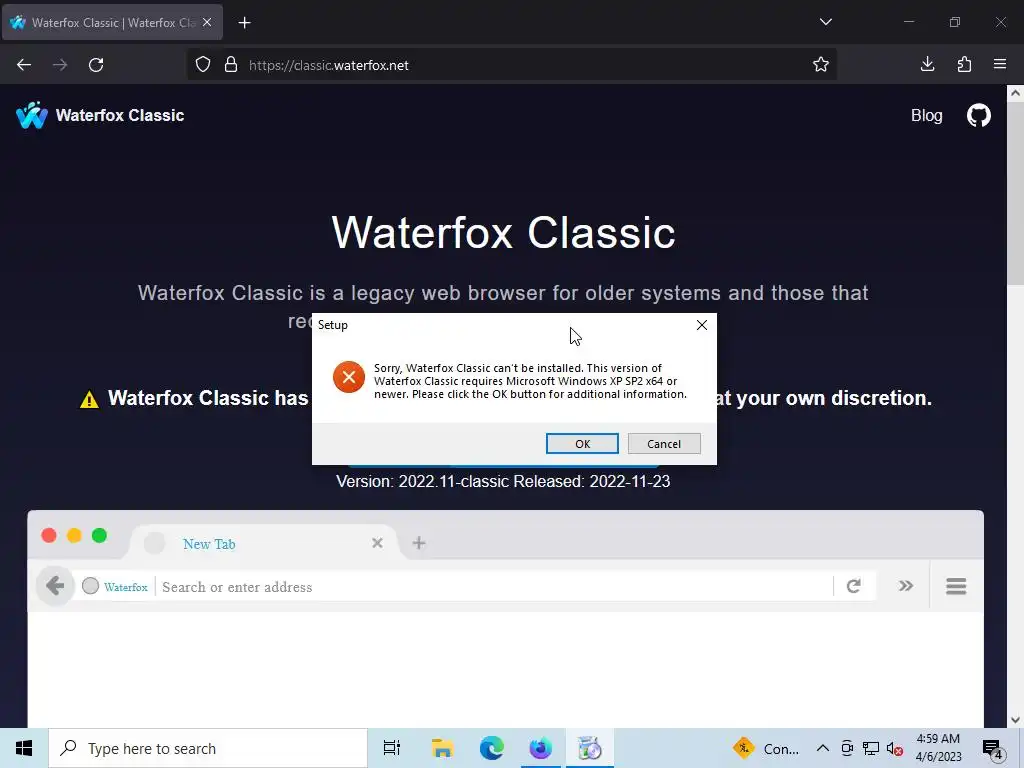Screen dimensions: 1024x768
Task: Bookmark this page with star icon
Action: (x=821, y=65)
